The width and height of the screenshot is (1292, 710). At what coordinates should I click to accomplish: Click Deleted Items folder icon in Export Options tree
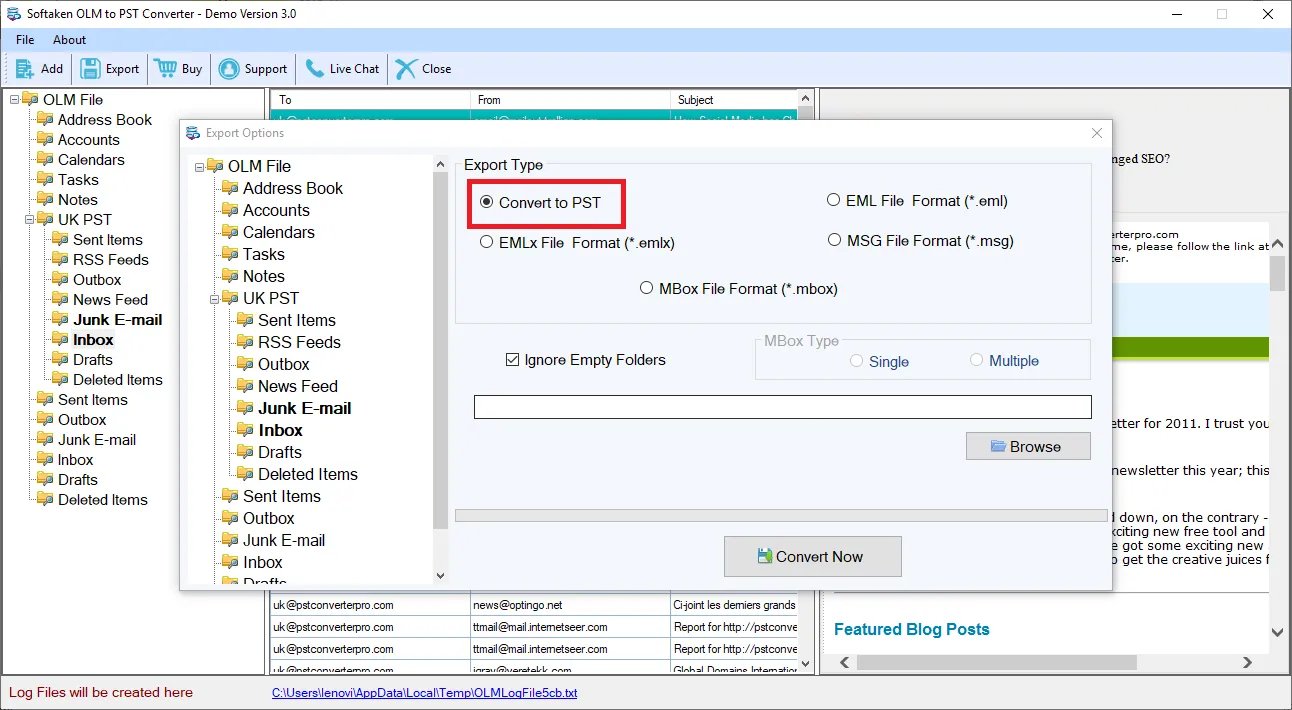tap(245, 474)
